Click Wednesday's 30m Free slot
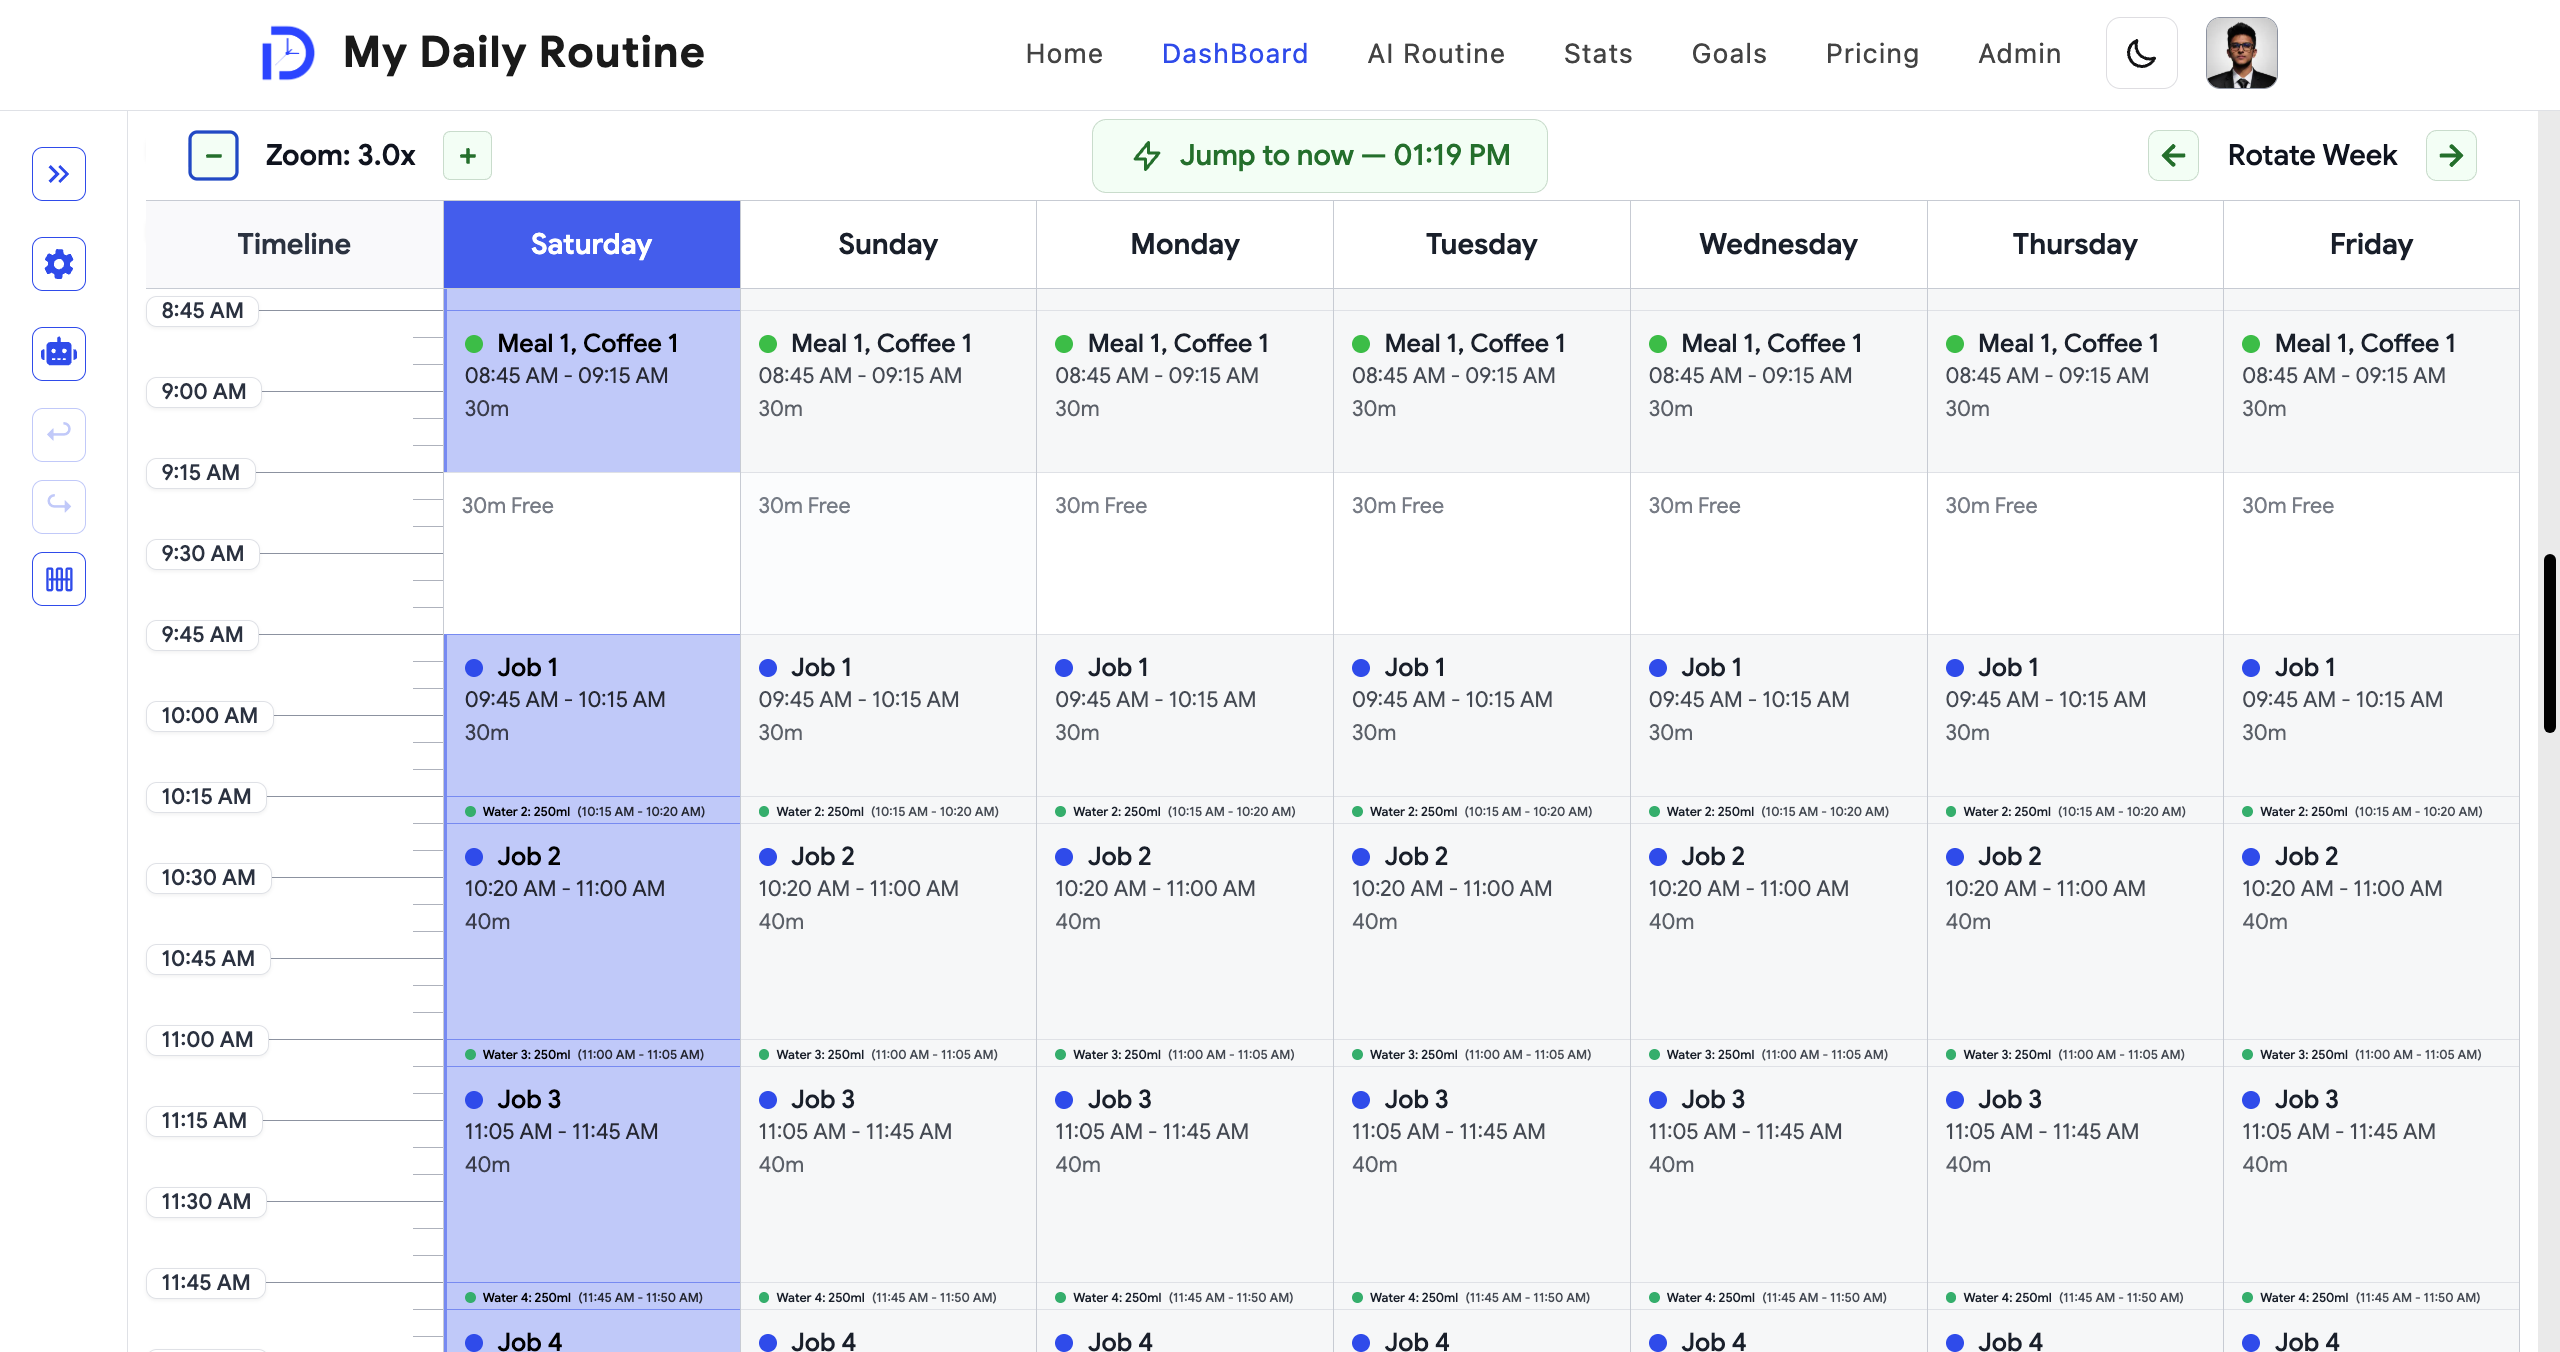Screen dimensions: 2560x1352 click(x=1779, y=553)
